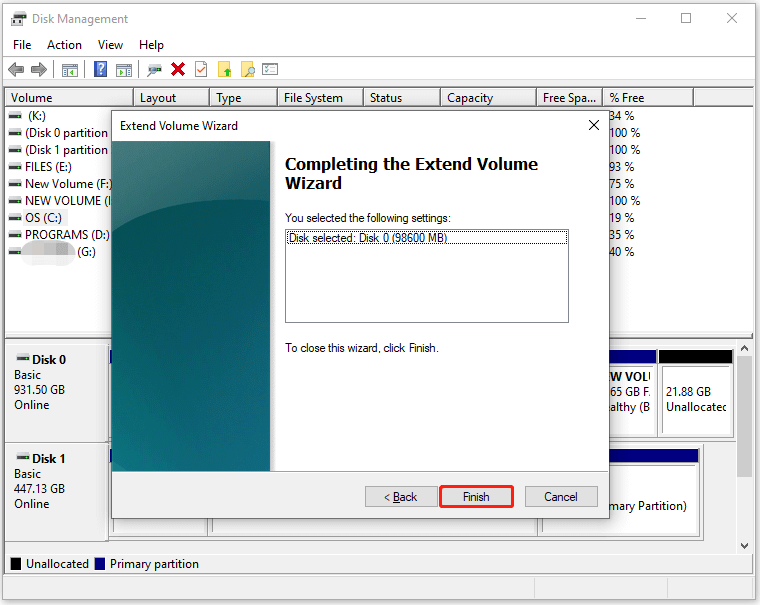Click the Disk 0 drive icon

tap(23, 359)
